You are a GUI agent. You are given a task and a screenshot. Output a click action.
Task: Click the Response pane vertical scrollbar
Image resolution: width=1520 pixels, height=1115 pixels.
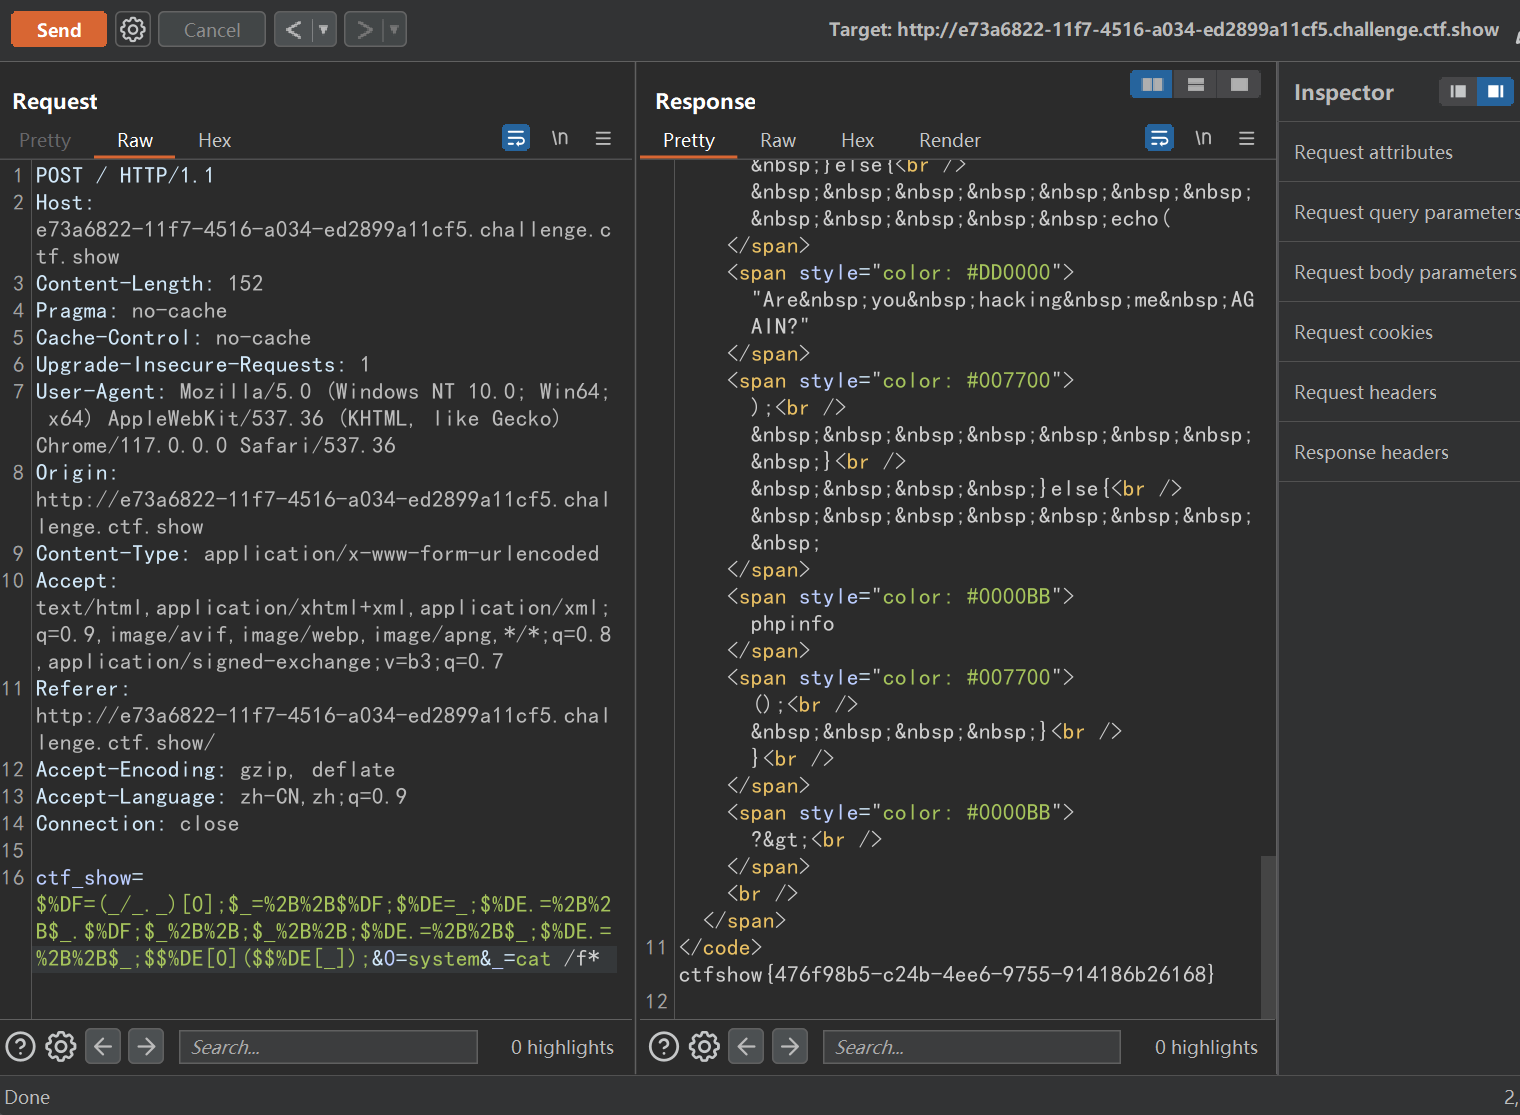(x=1268, y=936)
